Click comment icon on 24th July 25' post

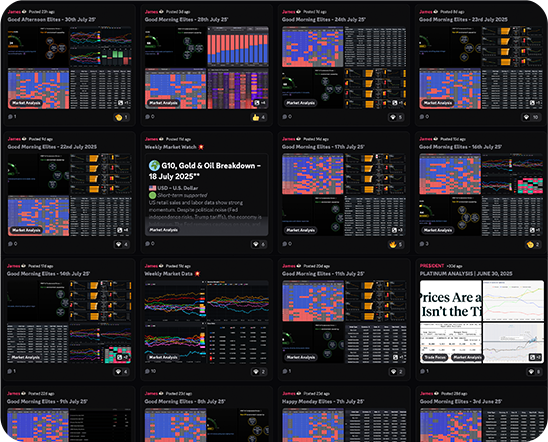[284, 117]
